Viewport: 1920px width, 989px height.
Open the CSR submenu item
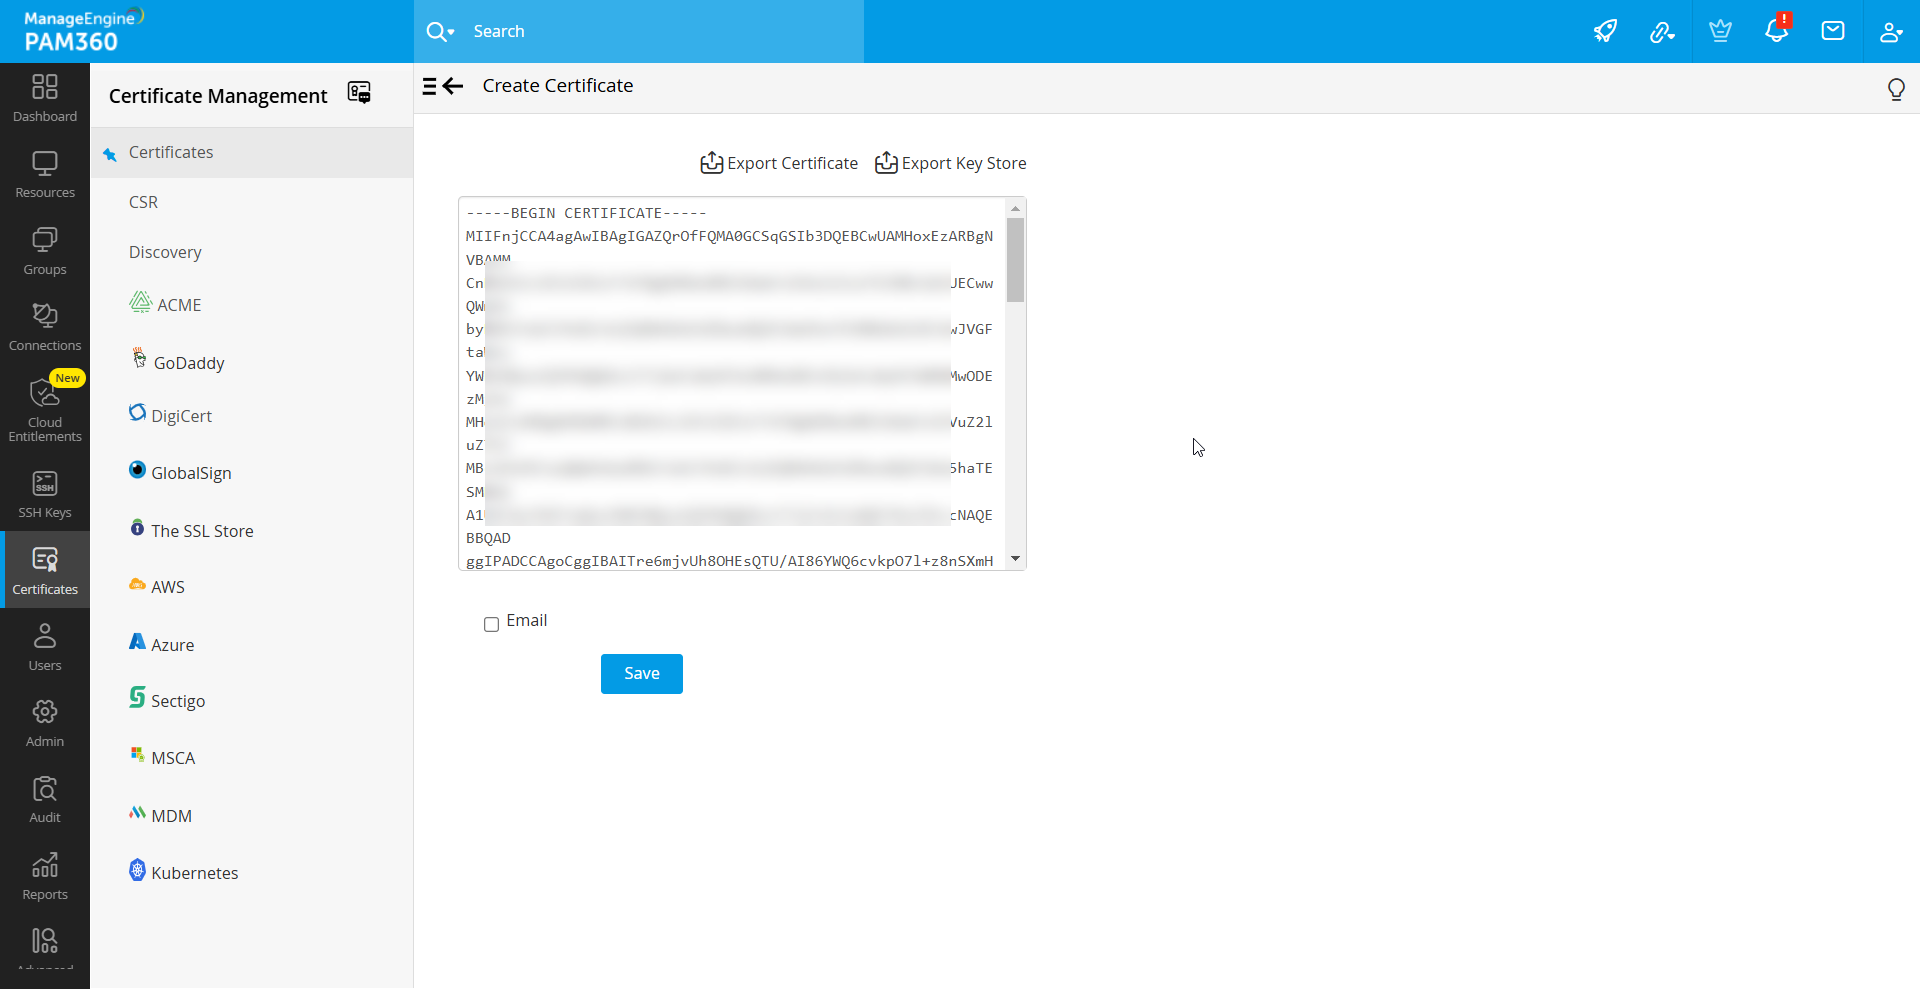(143, 202)
